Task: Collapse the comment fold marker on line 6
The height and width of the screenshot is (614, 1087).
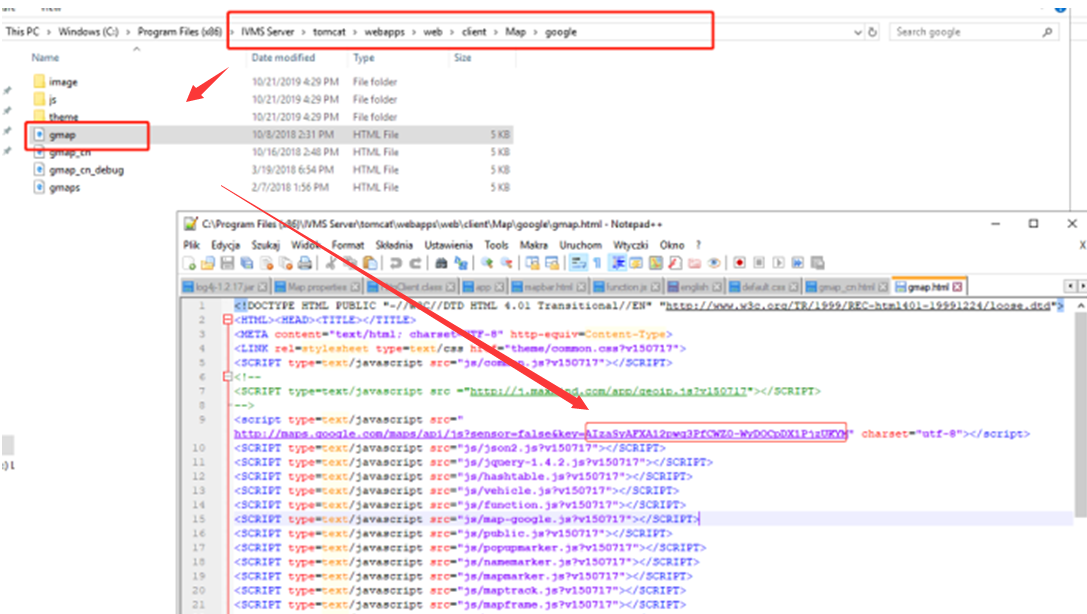Action: point(227,376)
